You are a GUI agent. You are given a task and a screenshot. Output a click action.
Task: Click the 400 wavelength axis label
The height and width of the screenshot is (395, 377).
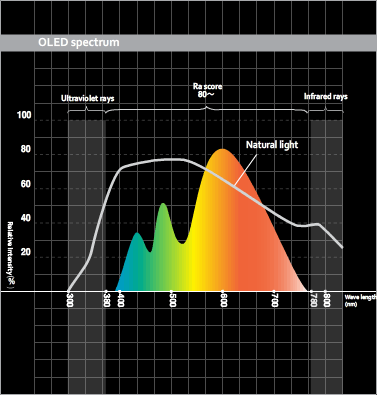[121, 300]
